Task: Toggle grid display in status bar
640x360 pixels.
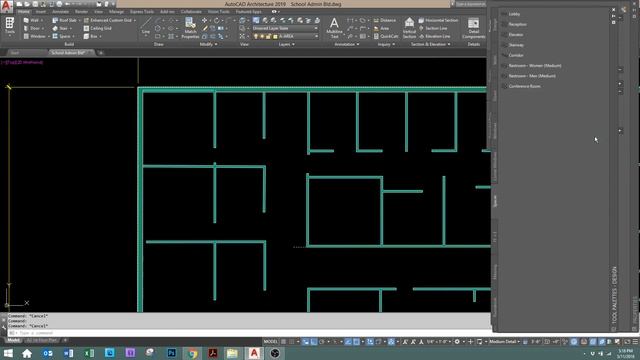Action: click(284, 342)
